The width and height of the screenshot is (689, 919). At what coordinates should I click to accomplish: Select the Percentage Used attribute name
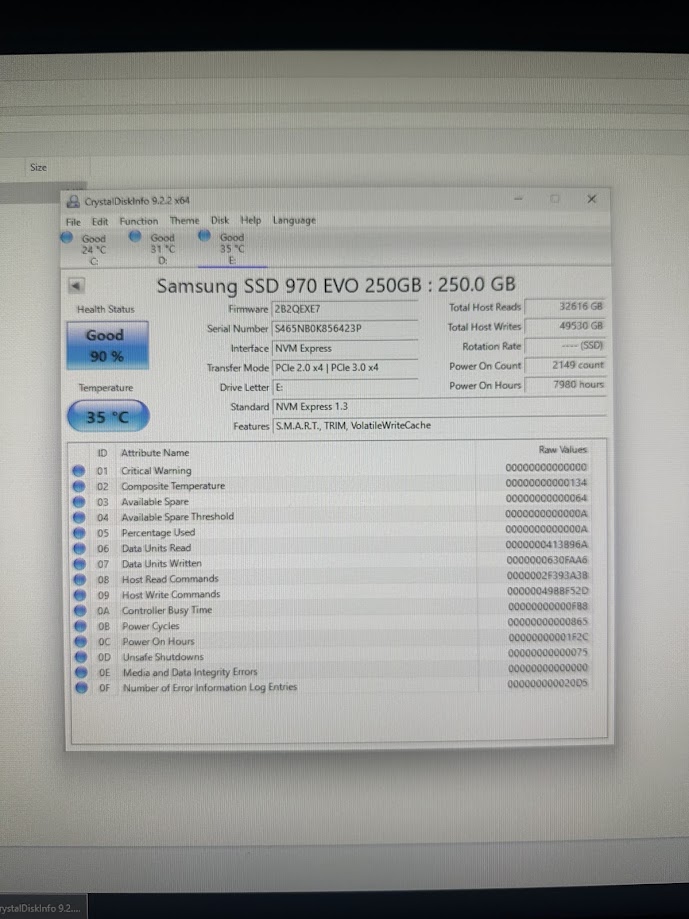(x=158, y=533)
